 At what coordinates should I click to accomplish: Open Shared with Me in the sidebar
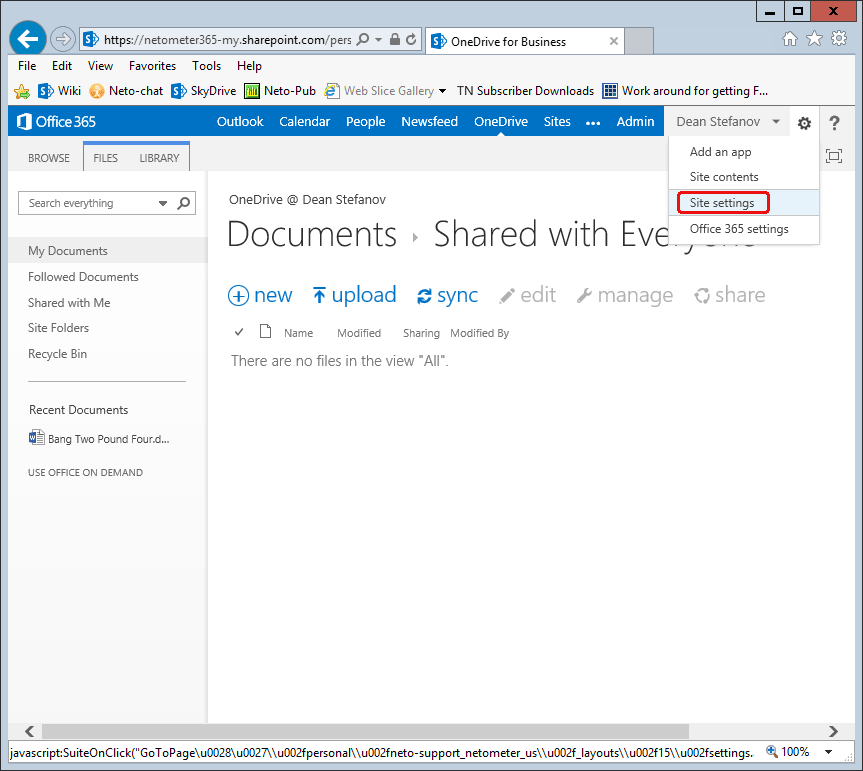click(69, 303)
